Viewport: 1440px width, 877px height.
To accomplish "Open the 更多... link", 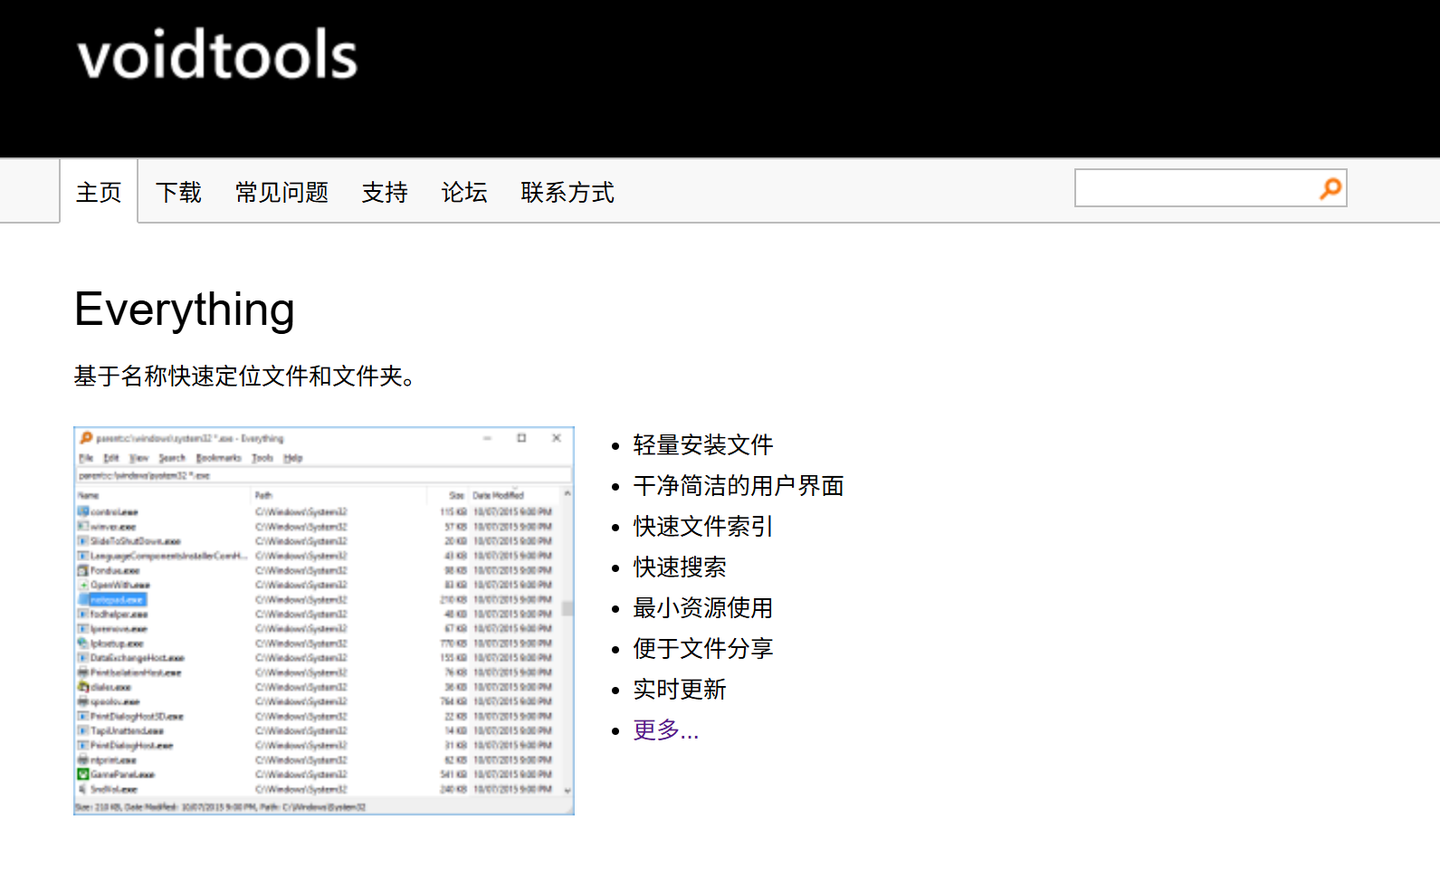I will coord(665,731).
